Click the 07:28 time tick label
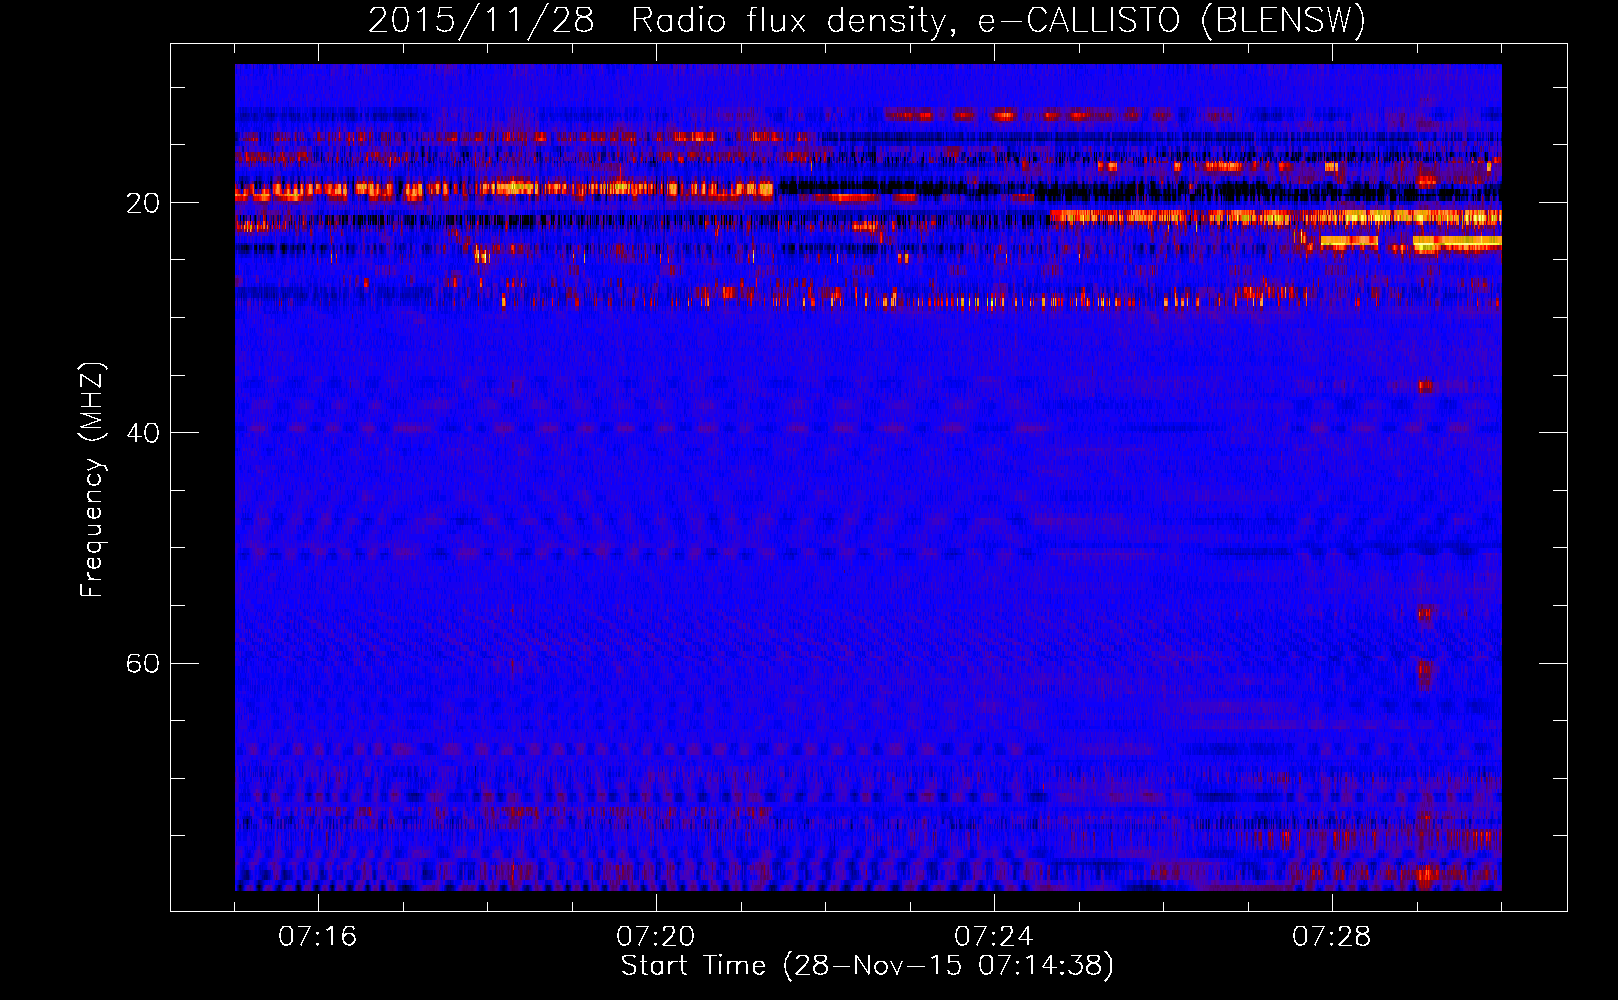 [x=1331, y=936]
